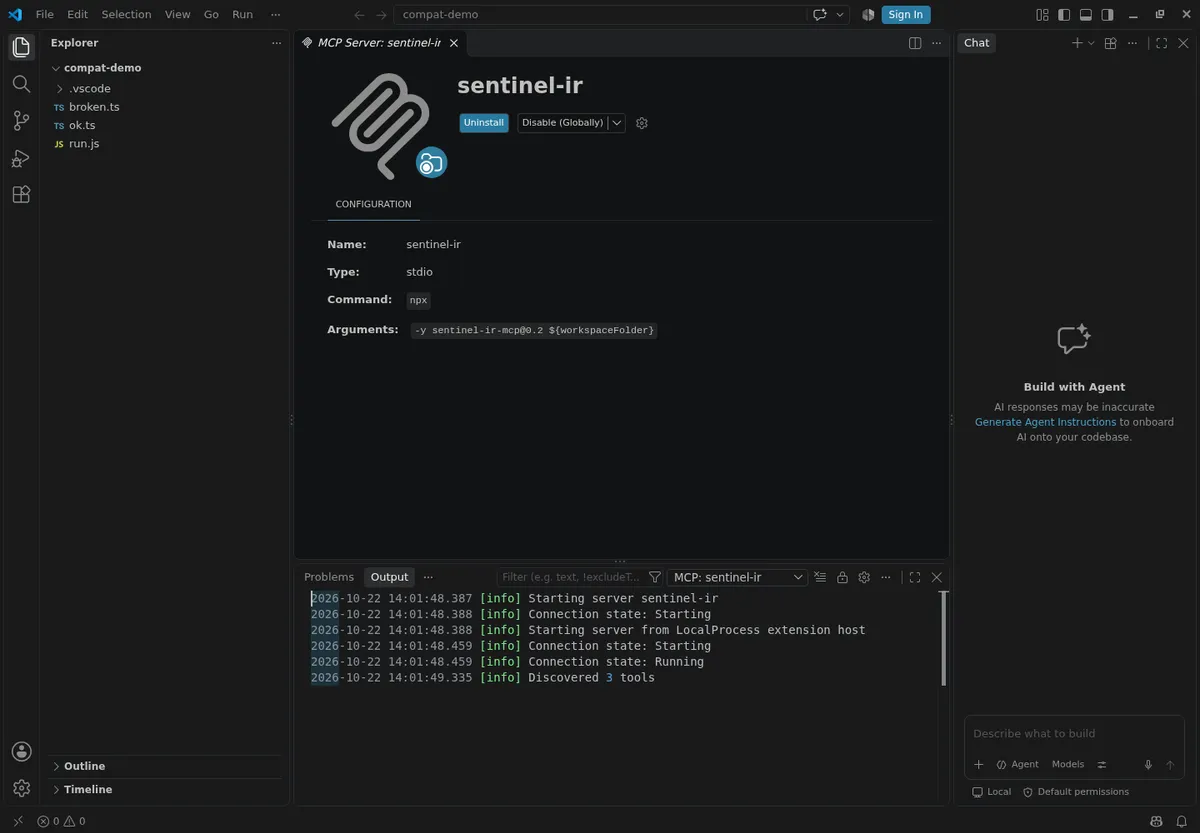
Task: Open the Selection menu
Action: tap(127, 14)
